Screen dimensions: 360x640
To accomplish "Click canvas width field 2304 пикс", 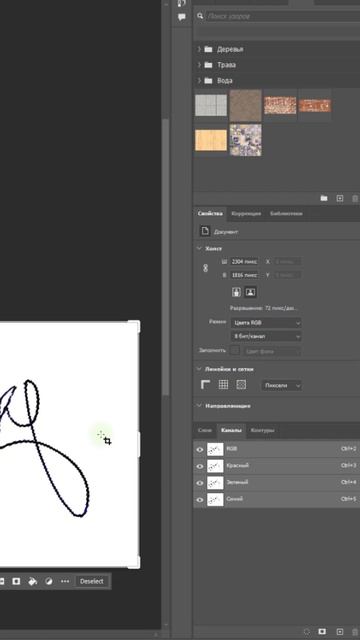I will coord(244,261).
